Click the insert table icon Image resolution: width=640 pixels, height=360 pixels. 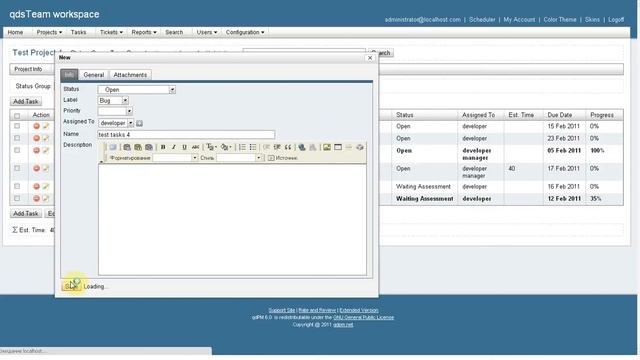pos(338,147)
